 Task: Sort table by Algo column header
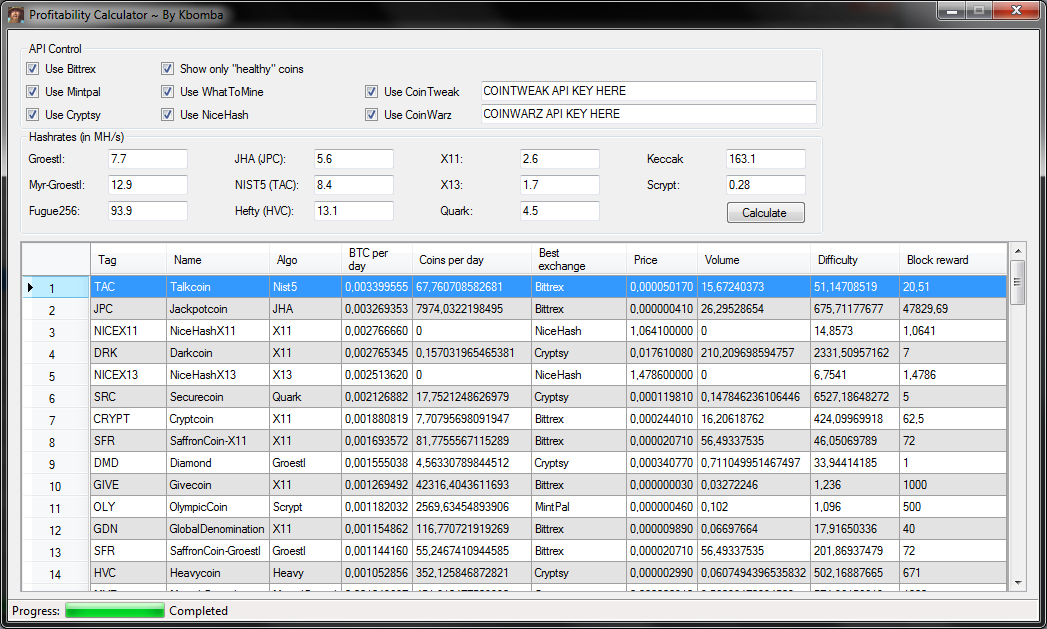[305, 260]
